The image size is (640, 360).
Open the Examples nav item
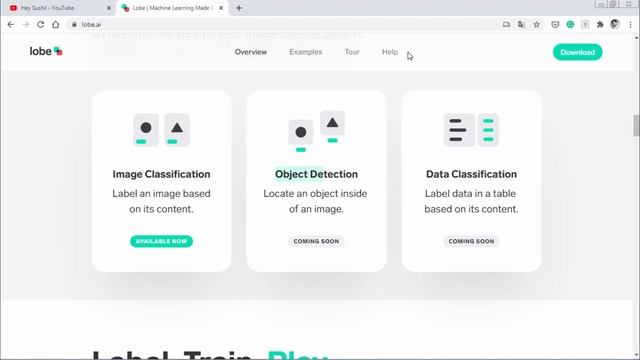pyautogui.click(x=306, y=52)
